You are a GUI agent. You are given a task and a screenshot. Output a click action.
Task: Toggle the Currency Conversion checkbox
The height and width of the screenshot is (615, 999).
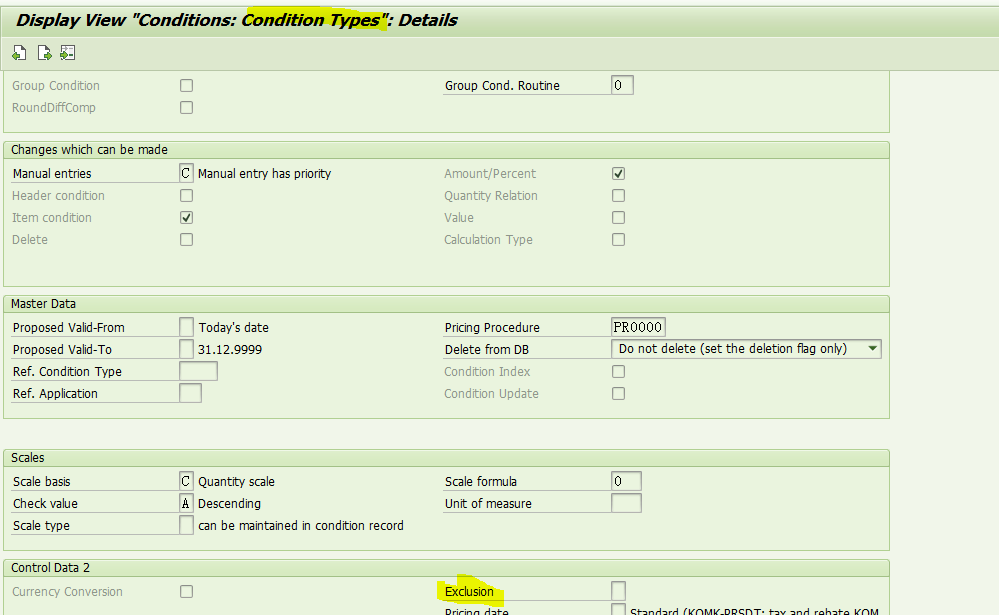click(186, 591)
